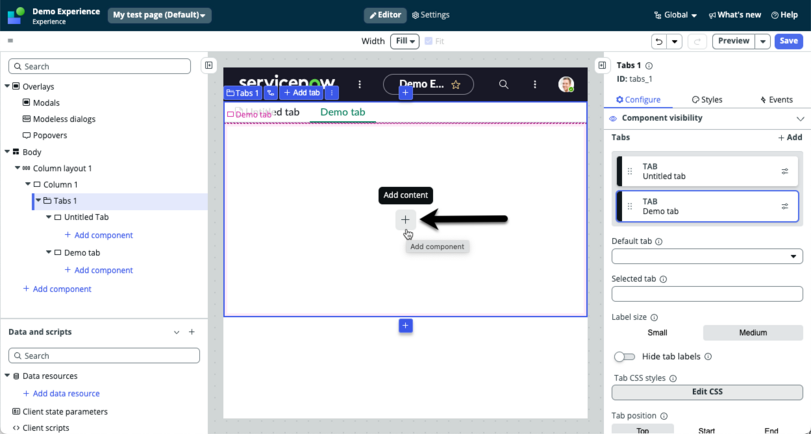Open the Help menu
This screenshot has width=811, height=434.
pyautogui.click(x=784, y=15)
